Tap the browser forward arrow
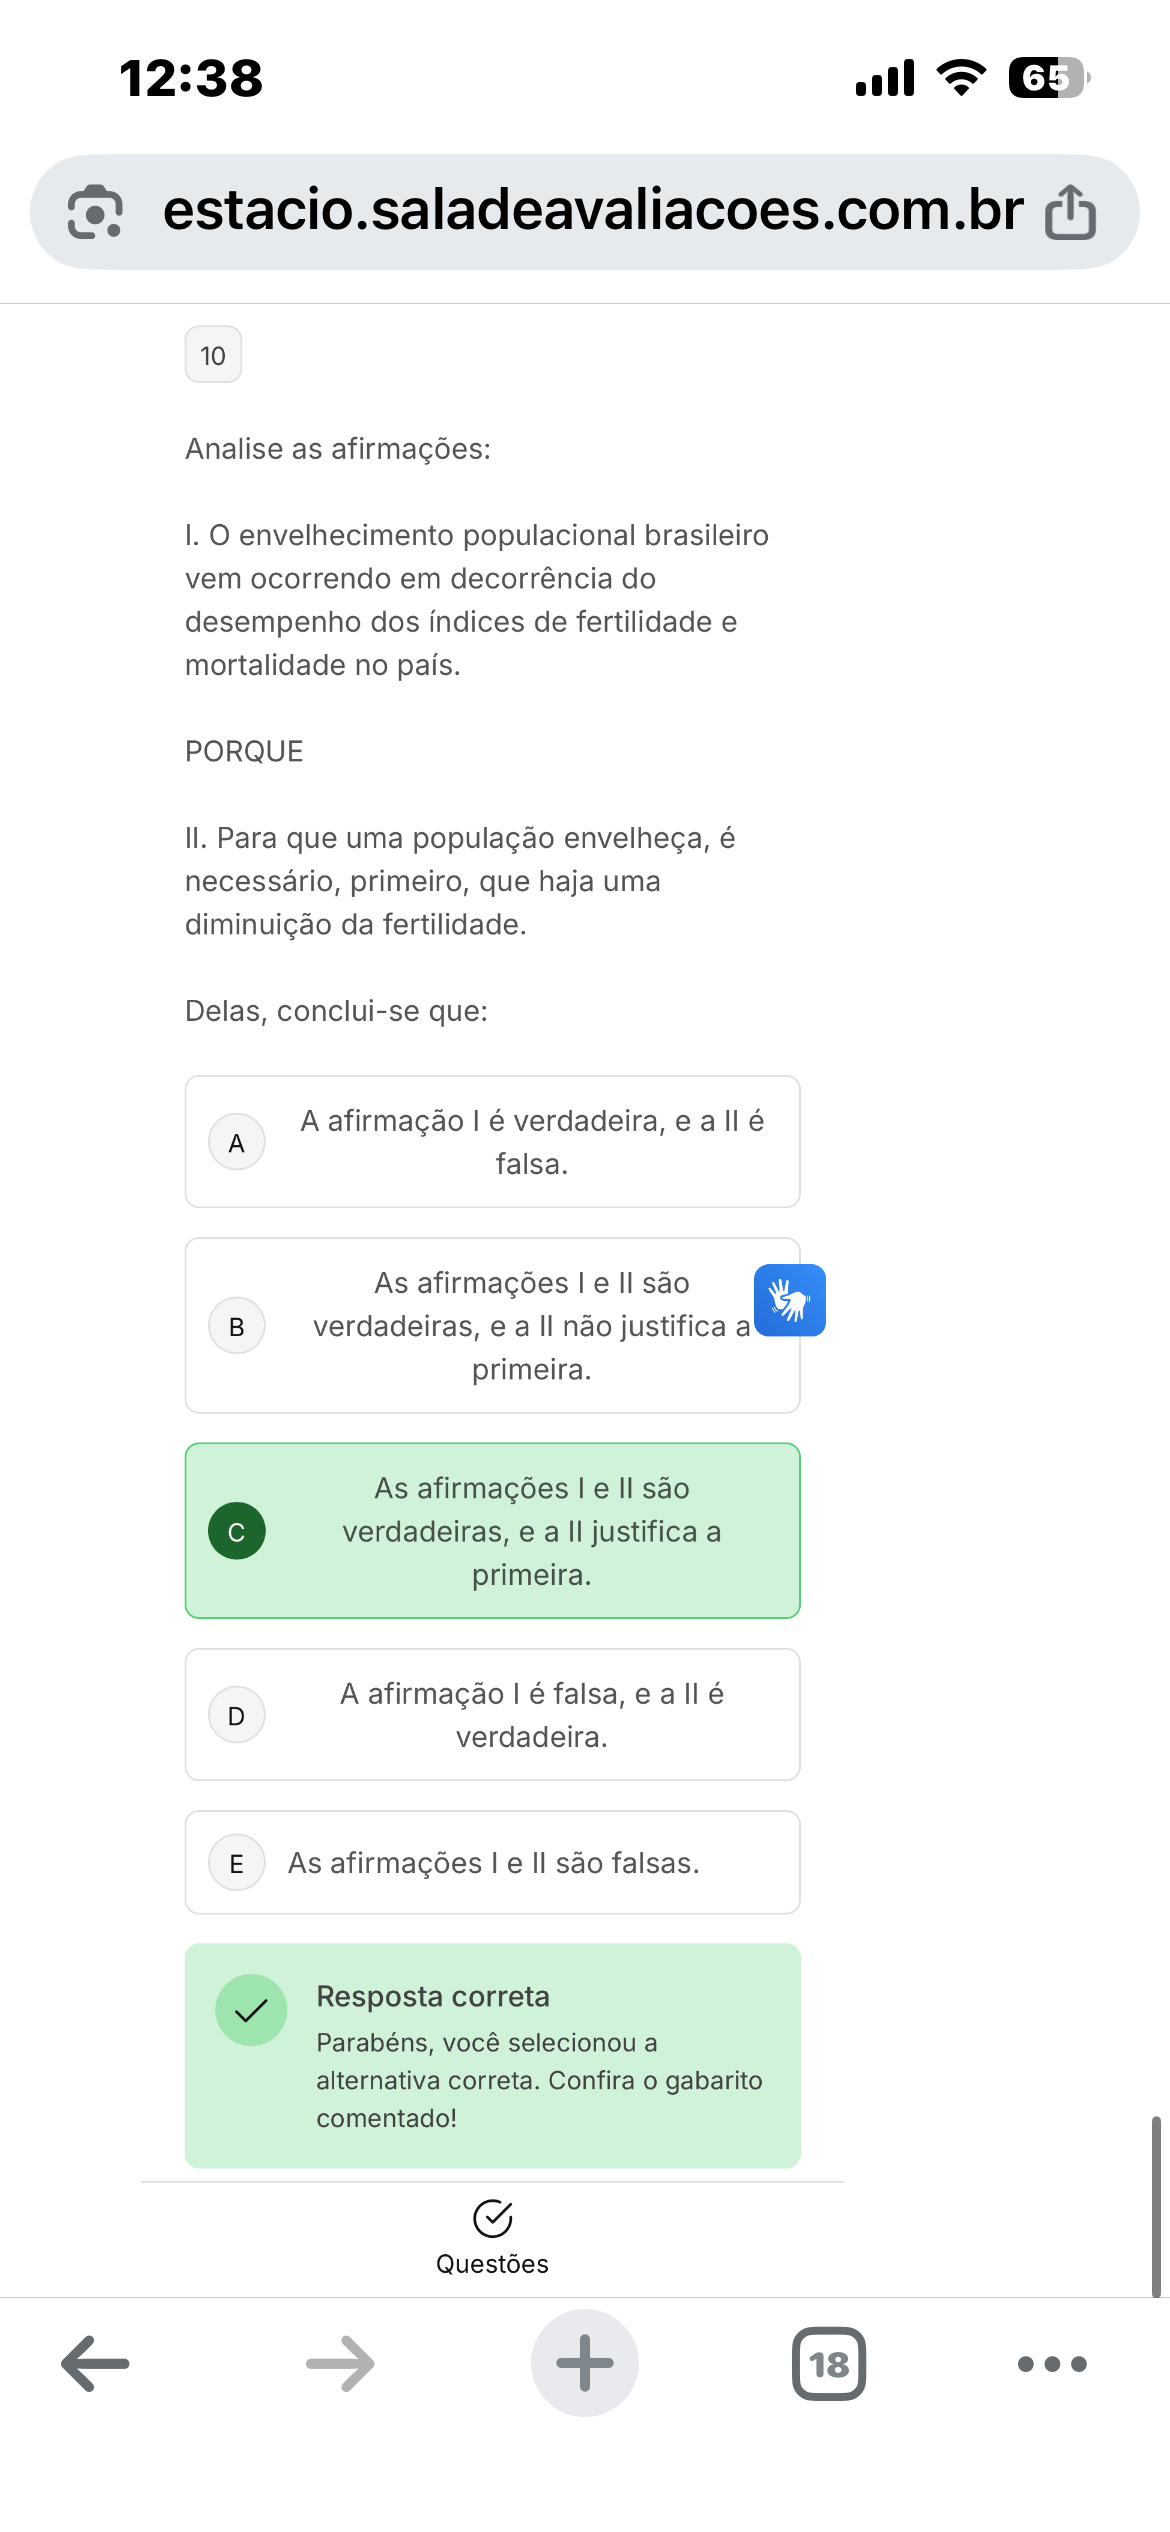This screenshot has height=2532, width=1170. pyautogui.click(x=340, y=2364)
